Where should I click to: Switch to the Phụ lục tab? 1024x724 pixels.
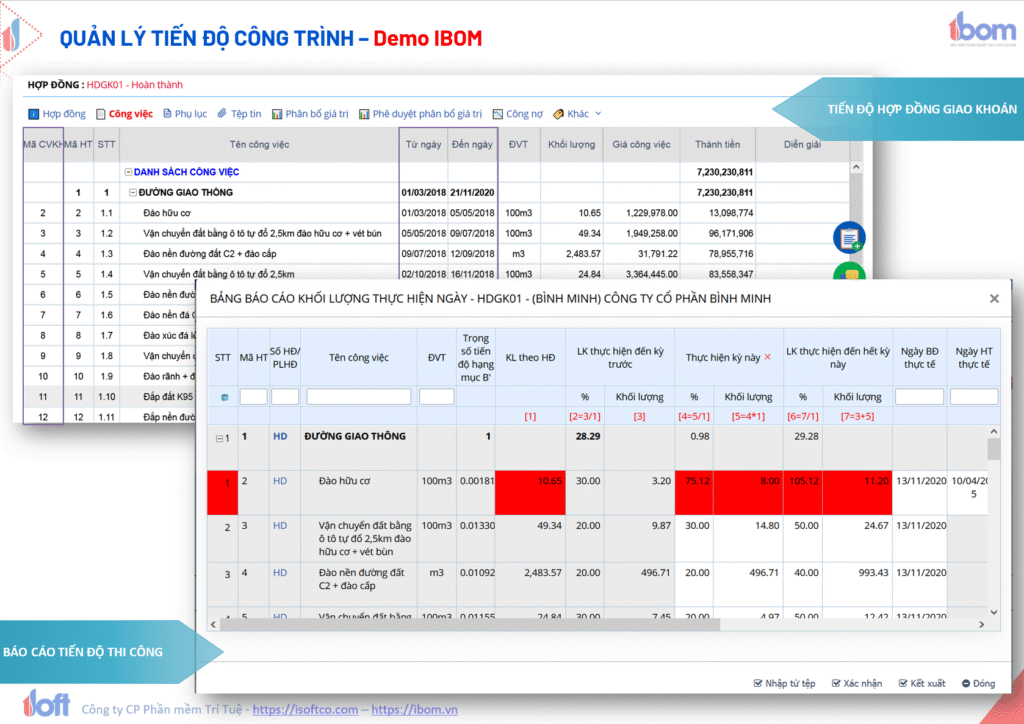184,114
